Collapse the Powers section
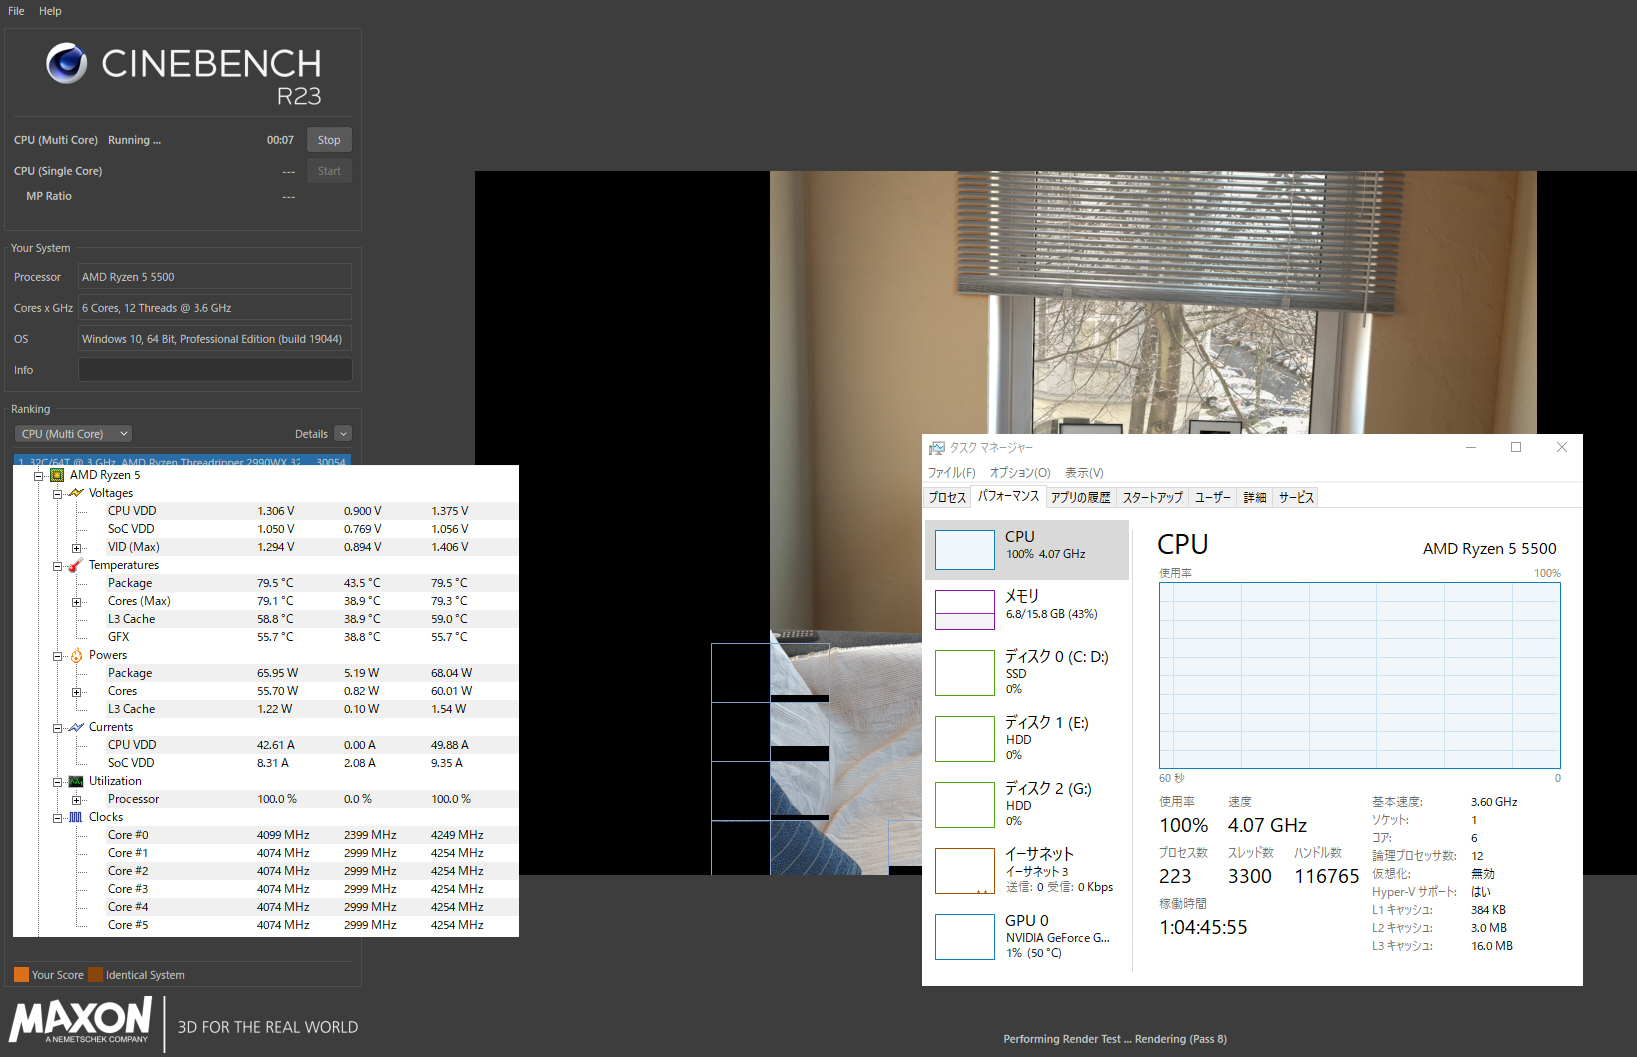This screenshot has height=1057, width=1637. click(x=58, y=656)
